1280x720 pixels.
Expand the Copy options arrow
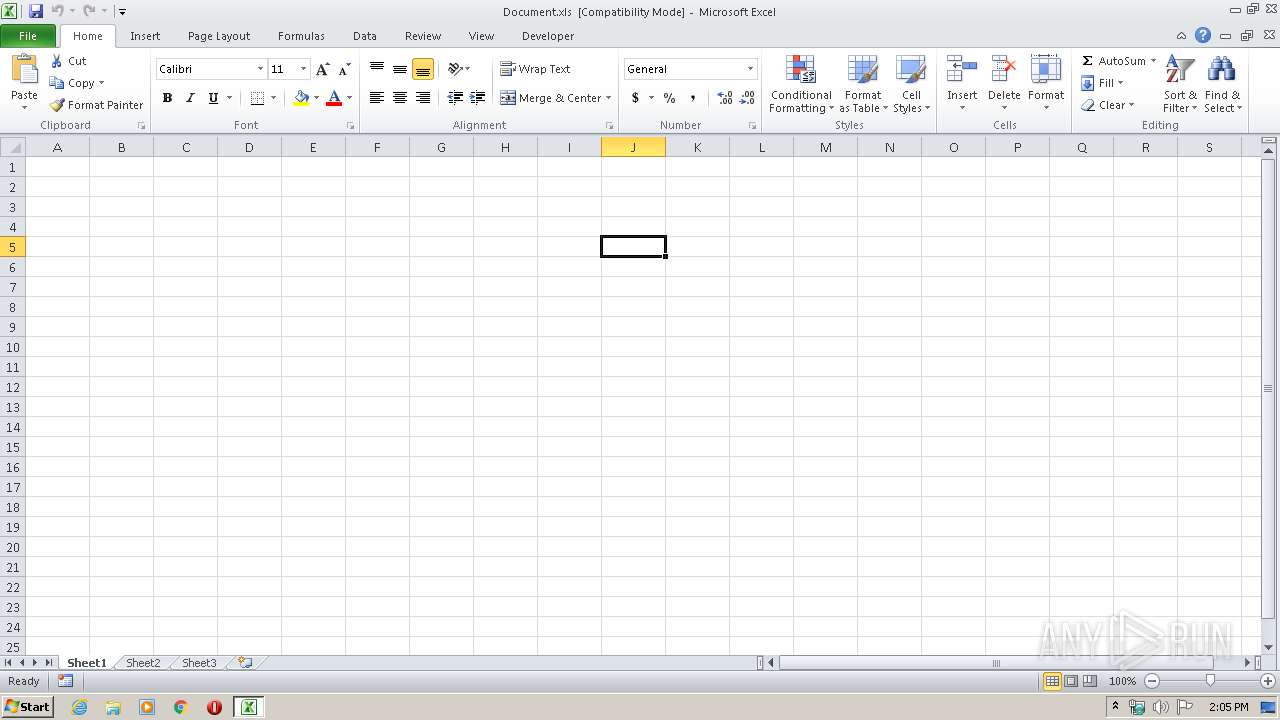[101, 83]
